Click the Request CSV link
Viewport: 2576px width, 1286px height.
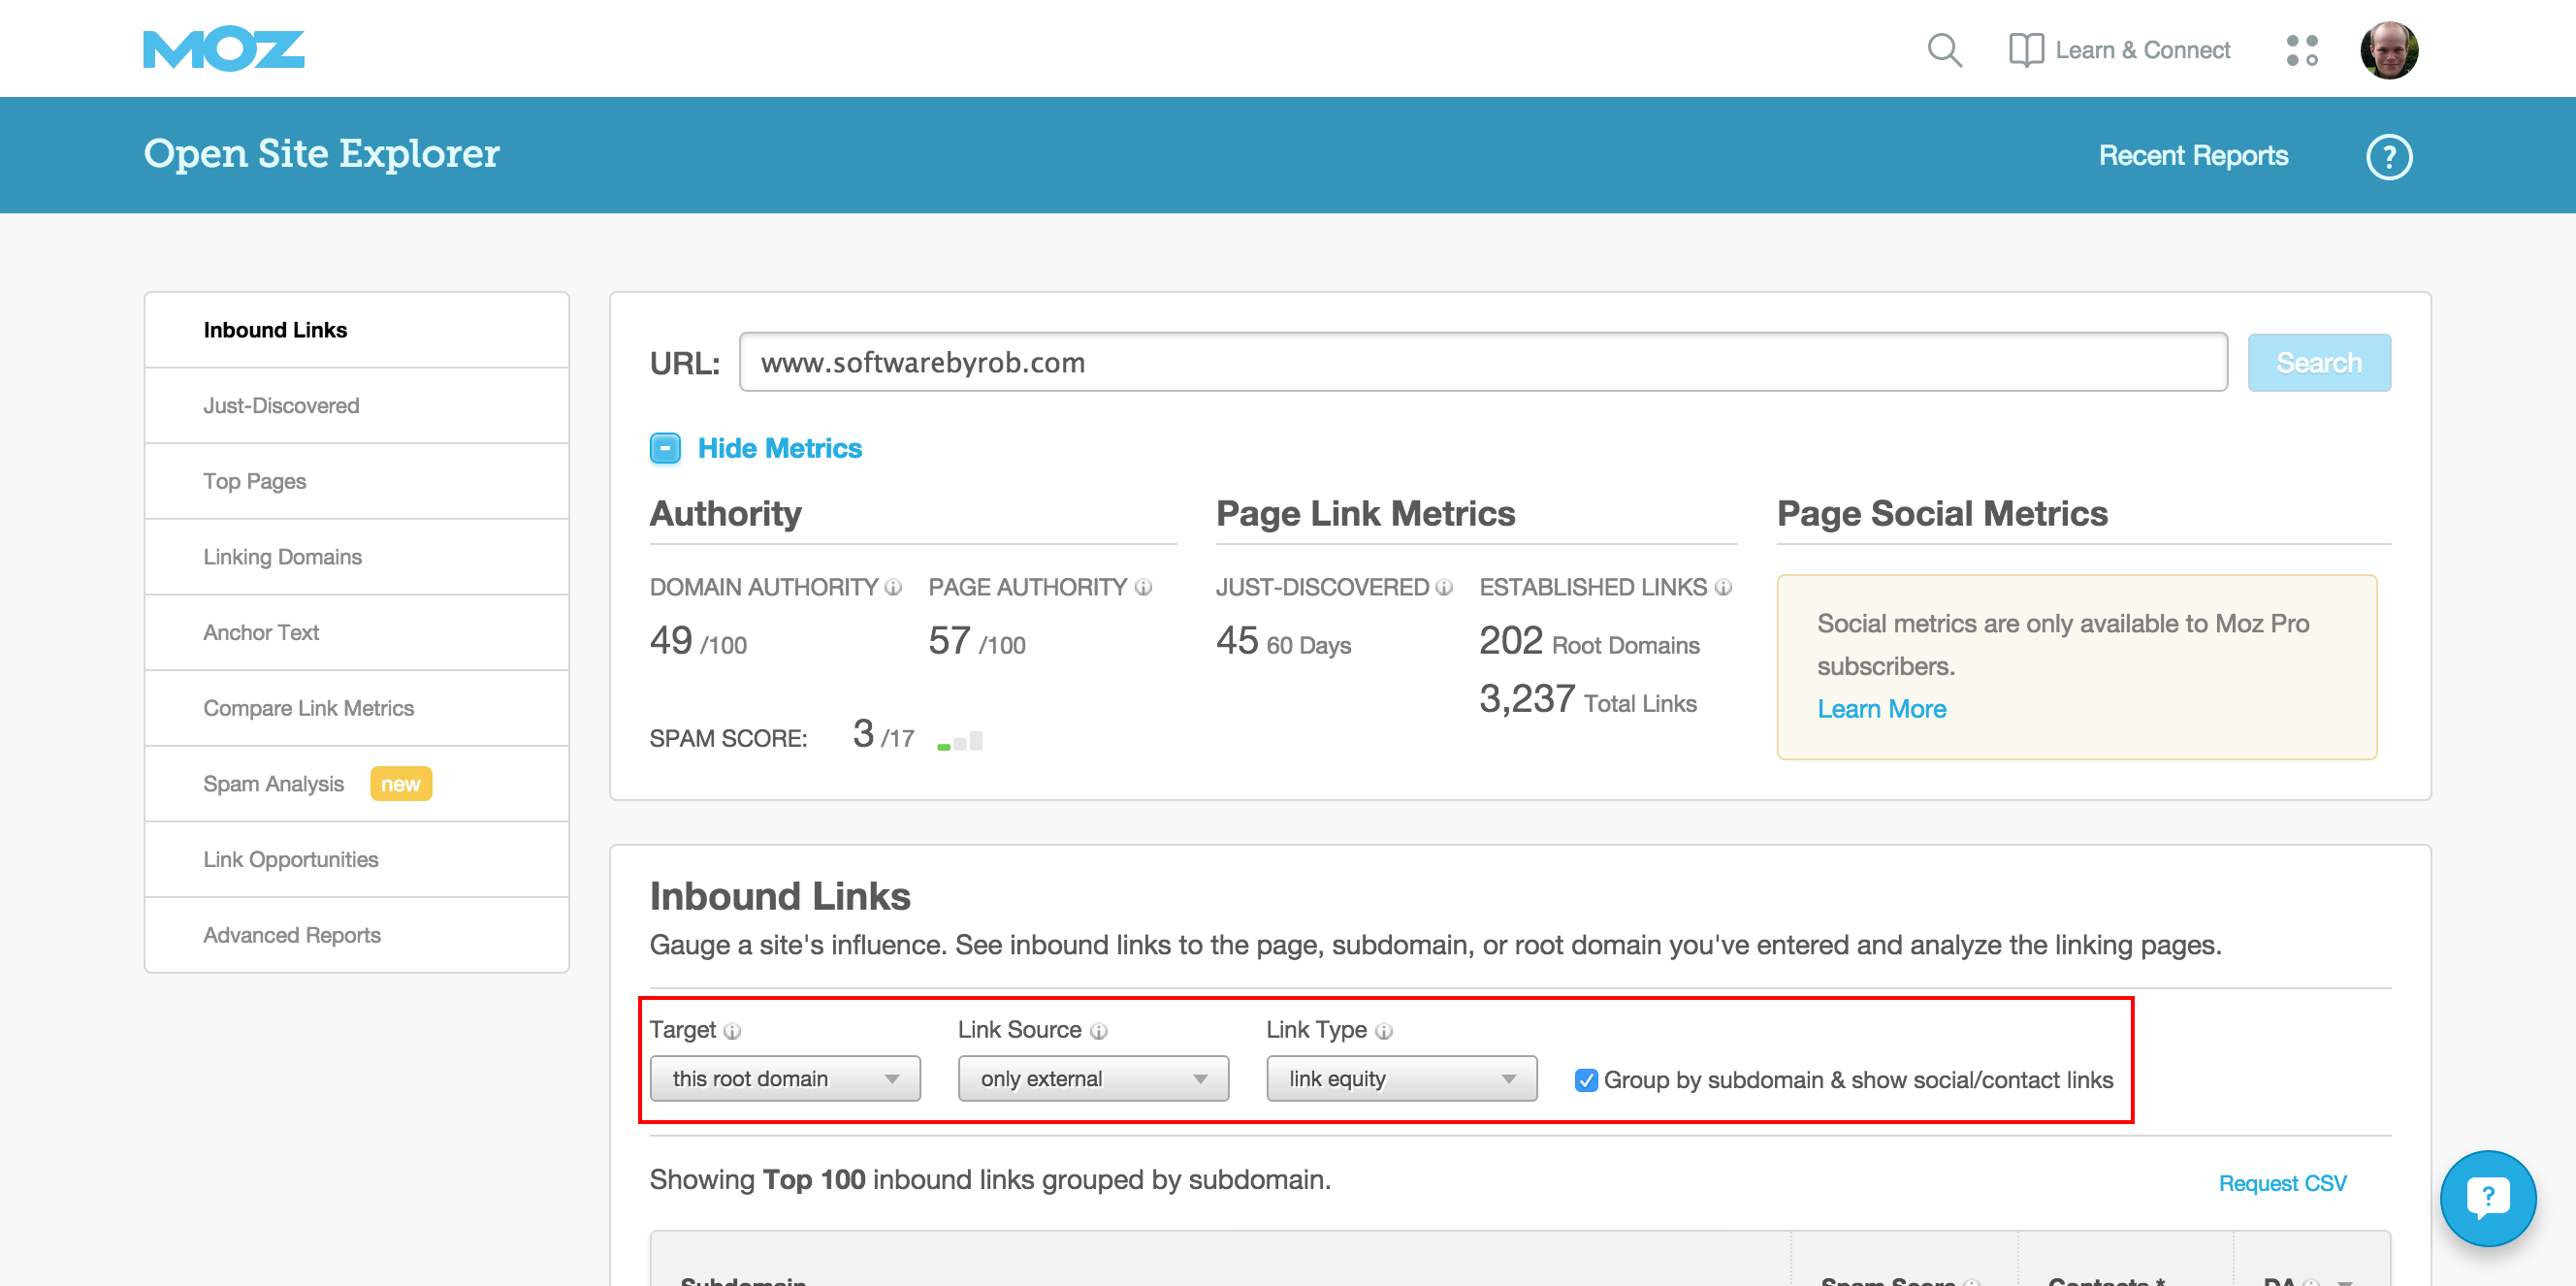click(x=2281, y=1183)
